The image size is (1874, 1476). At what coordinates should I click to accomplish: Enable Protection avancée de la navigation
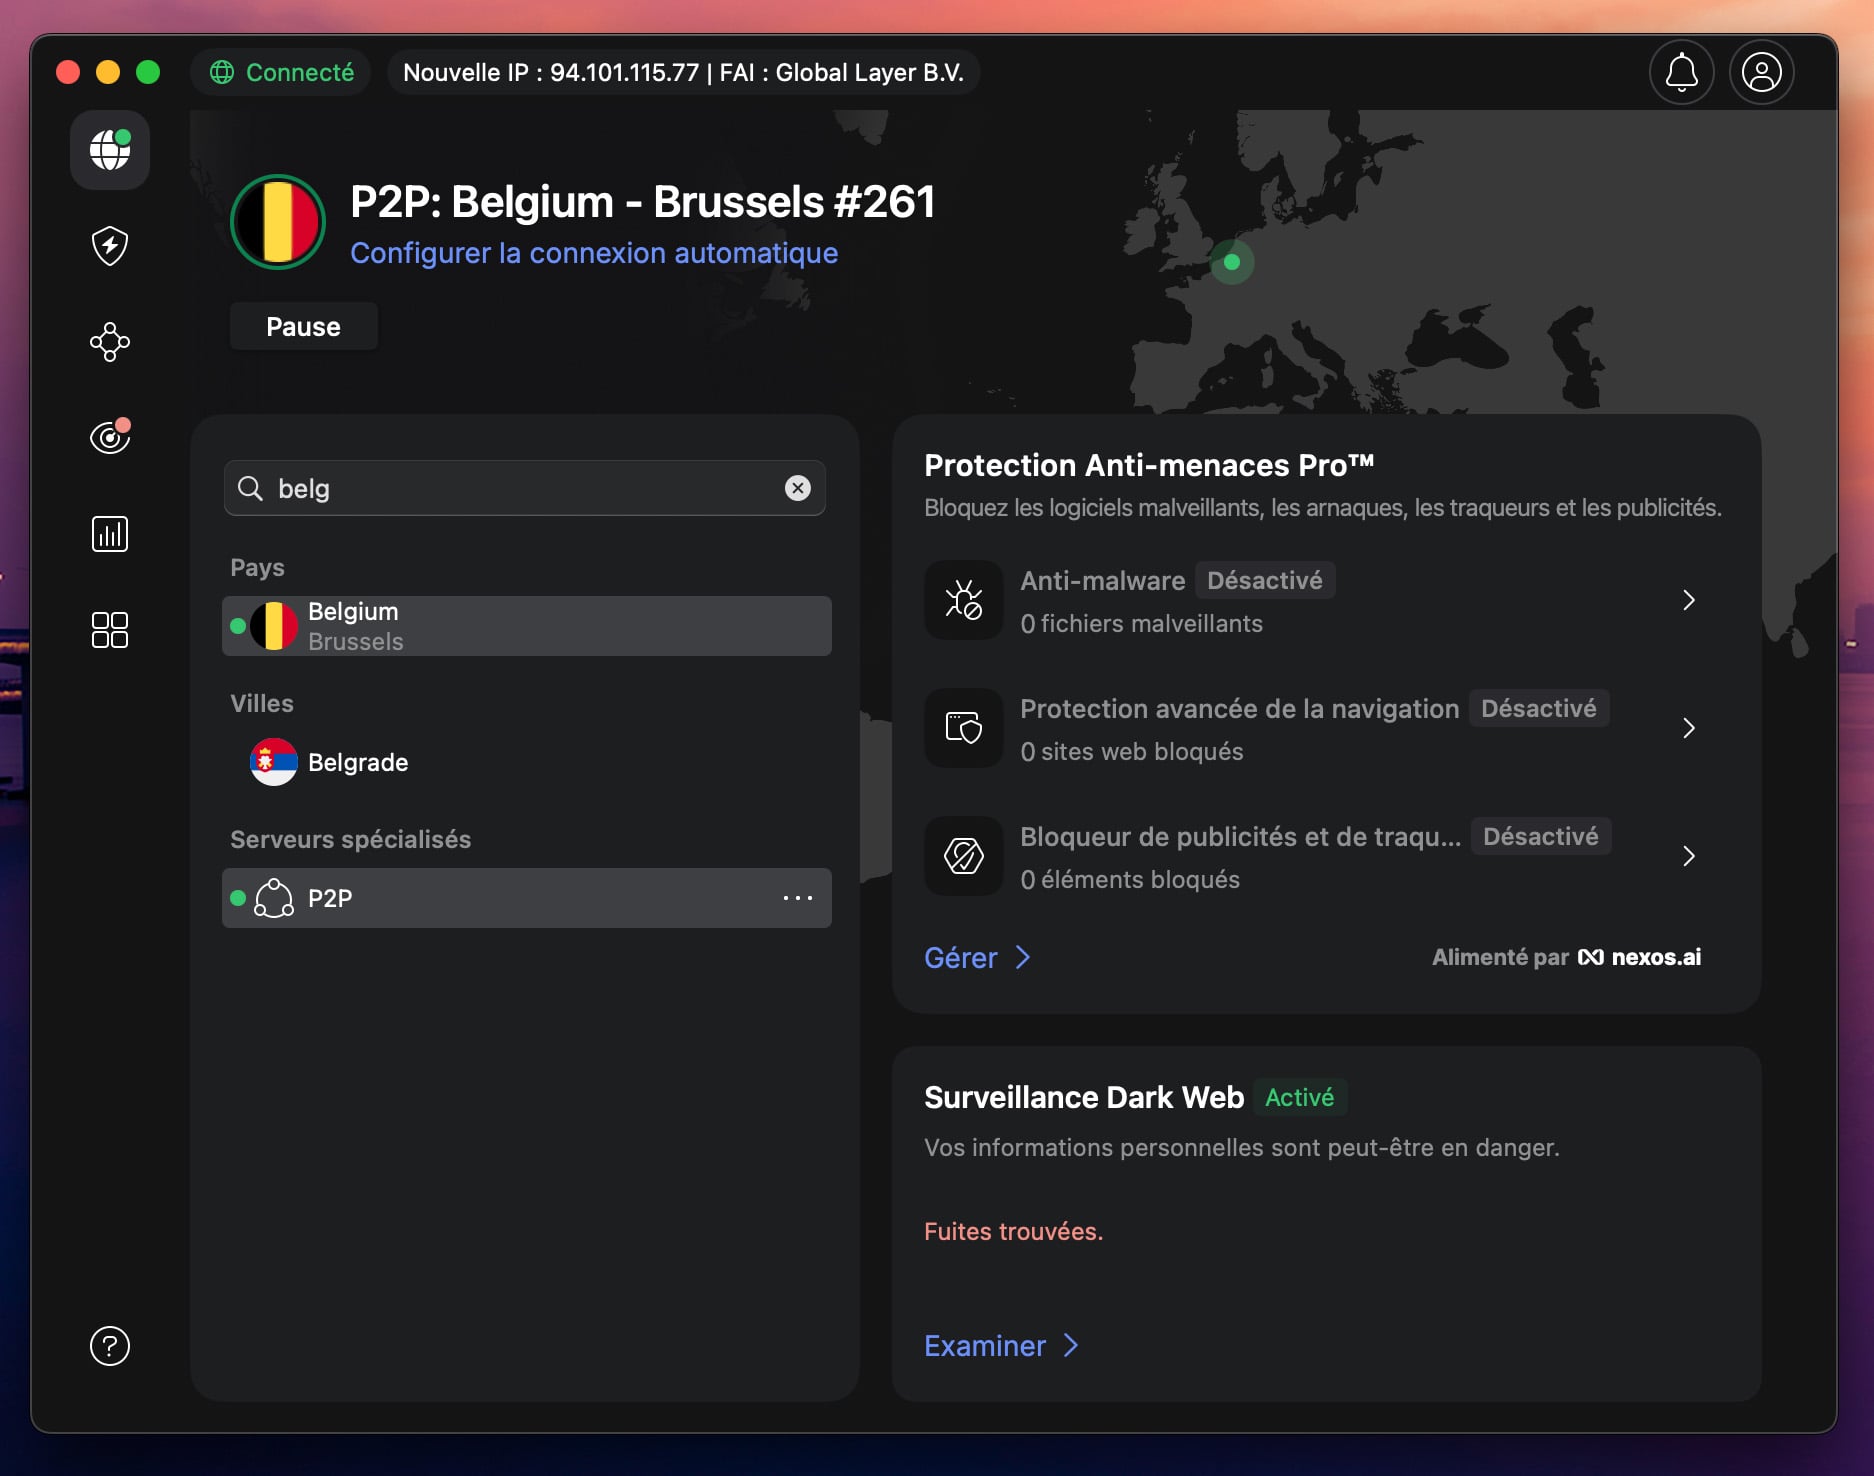pyautogui.click(x=1539, y=708)
